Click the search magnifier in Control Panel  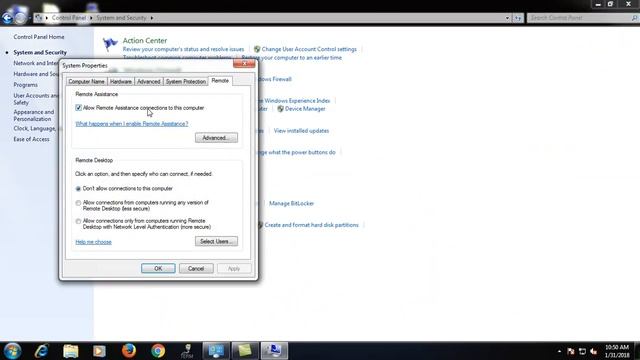634,18
